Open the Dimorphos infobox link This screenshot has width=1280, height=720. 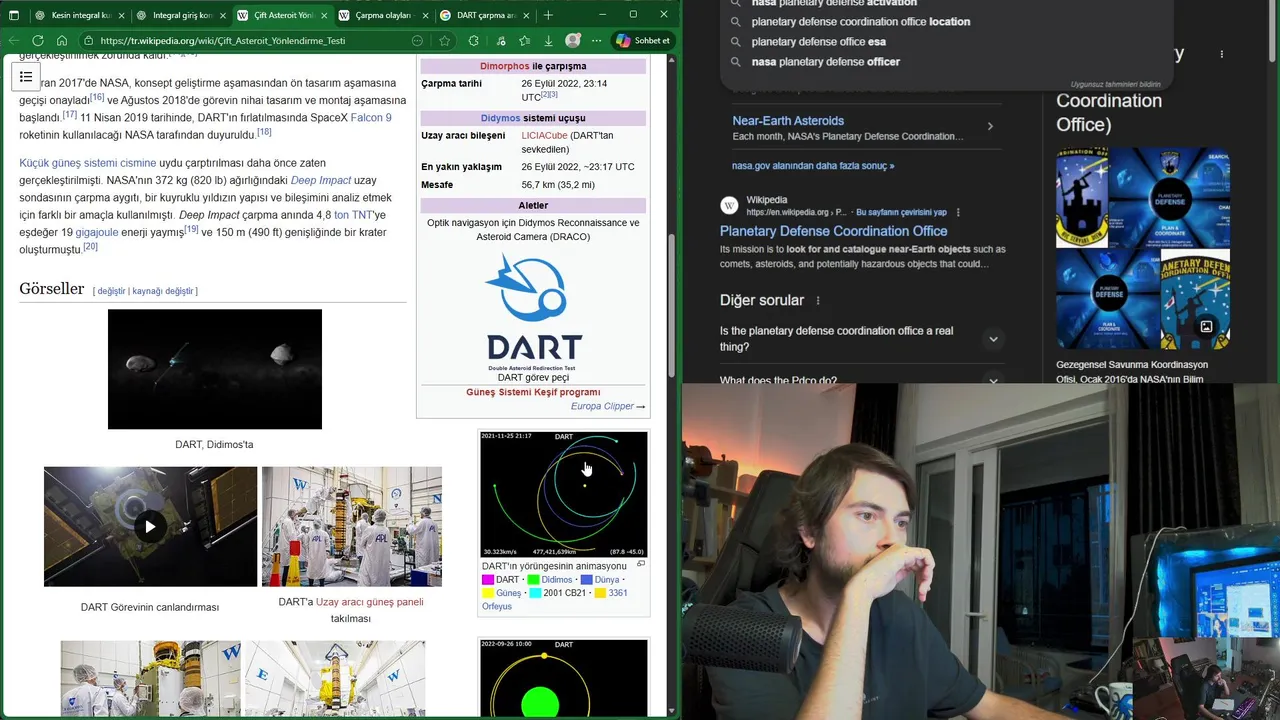(x=505, y=66)
